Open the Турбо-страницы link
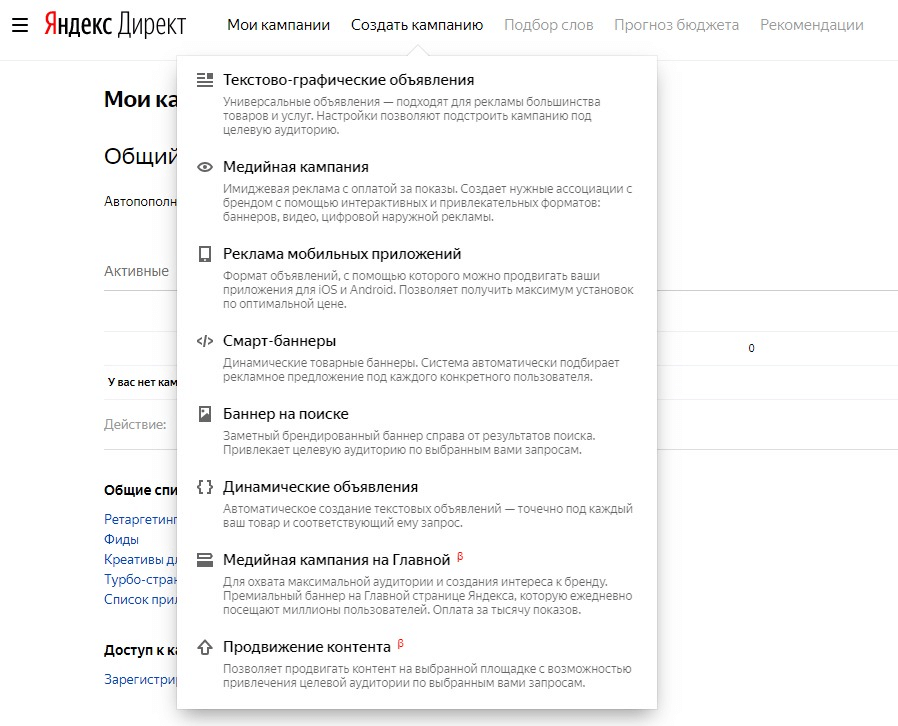This screenshot has height=726, width=898. coord(140,579)
